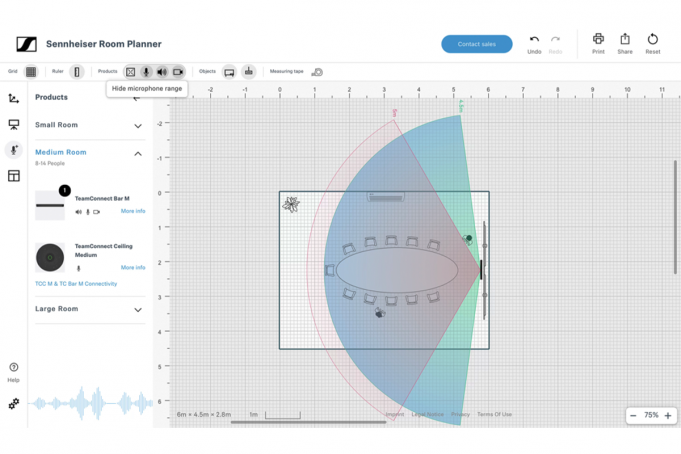The image size is (681, 454).
Task: Zoom out with the minus button
Action: click(x=633, y=416)
